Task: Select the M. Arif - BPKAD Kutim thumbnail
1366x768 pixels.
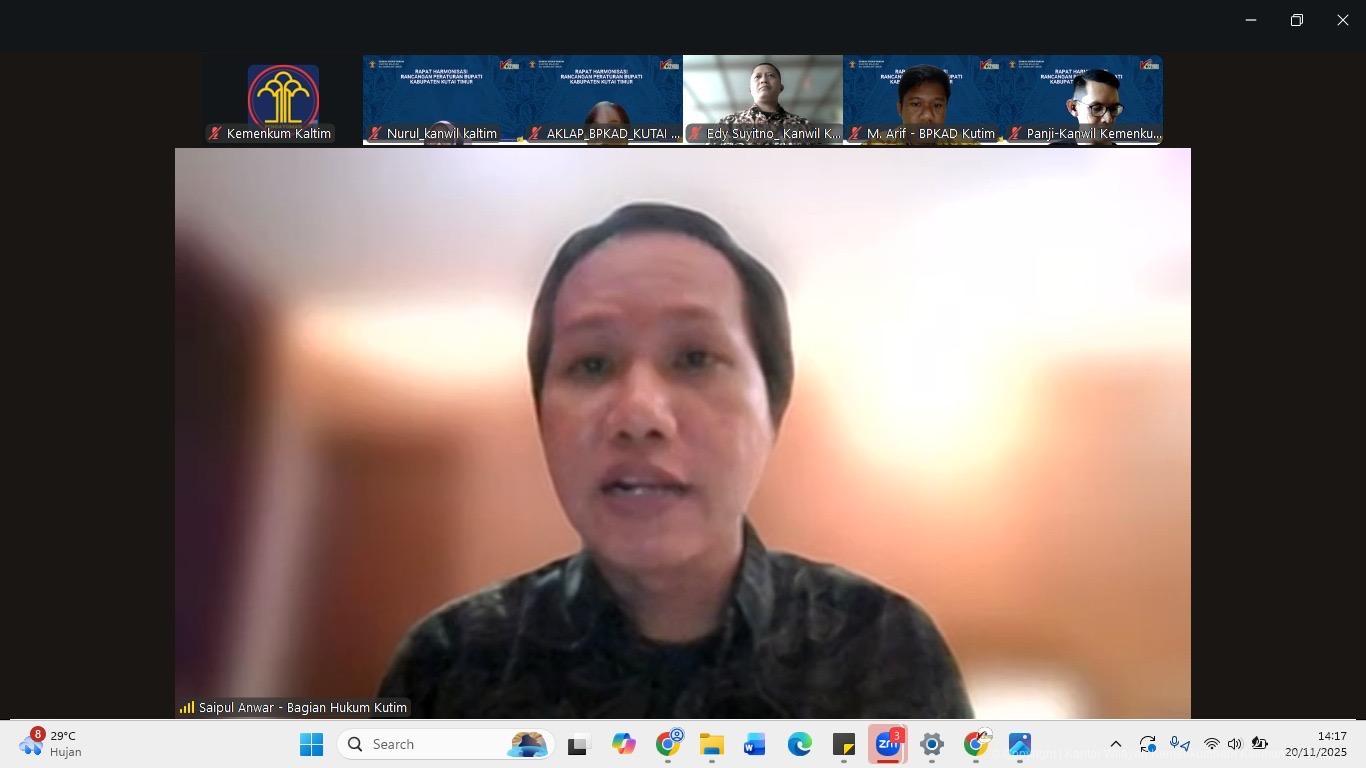Action: pos(923,100)
